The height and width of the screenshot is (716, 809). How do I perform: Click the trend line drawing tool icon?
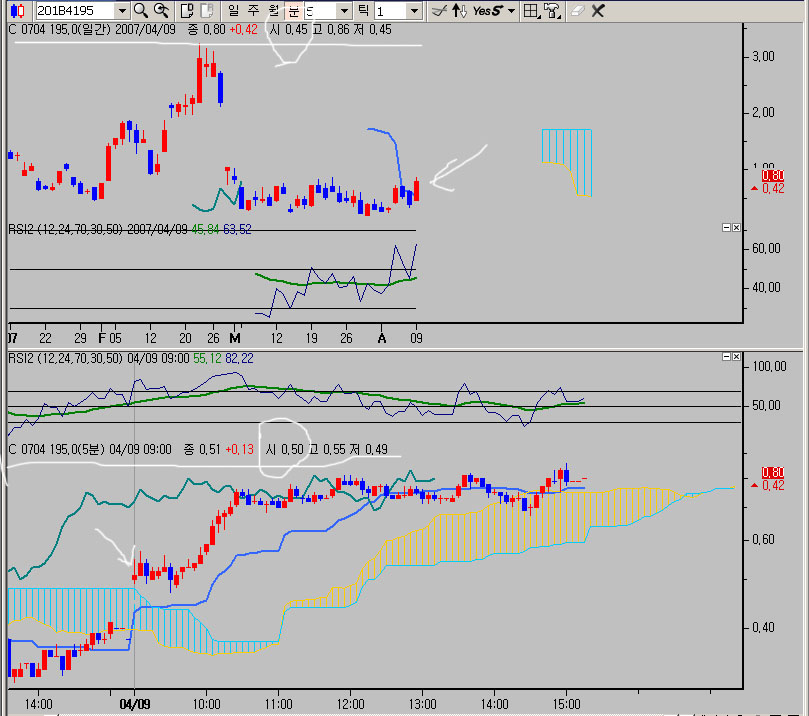438,11
